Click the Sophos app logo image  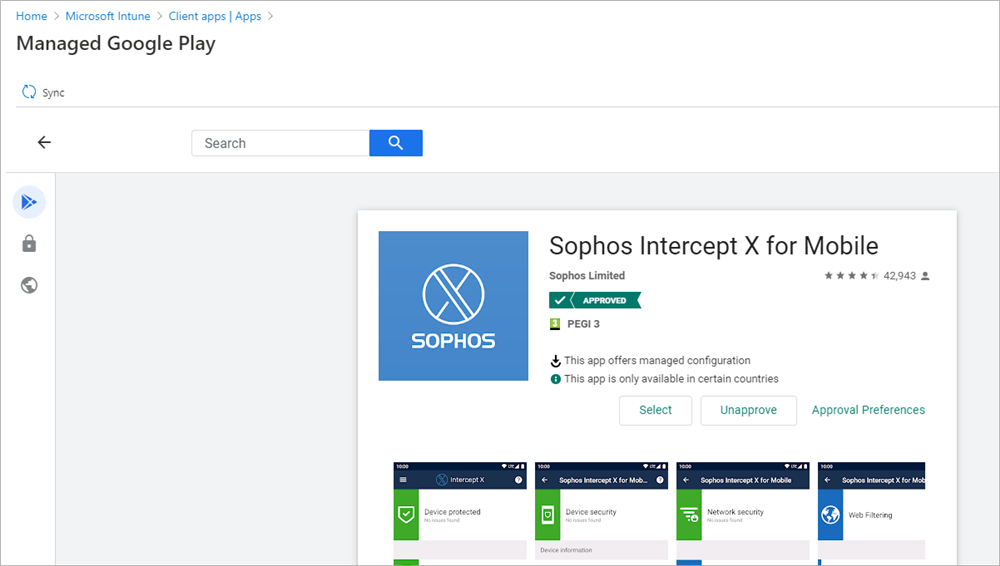pos(453,306)
